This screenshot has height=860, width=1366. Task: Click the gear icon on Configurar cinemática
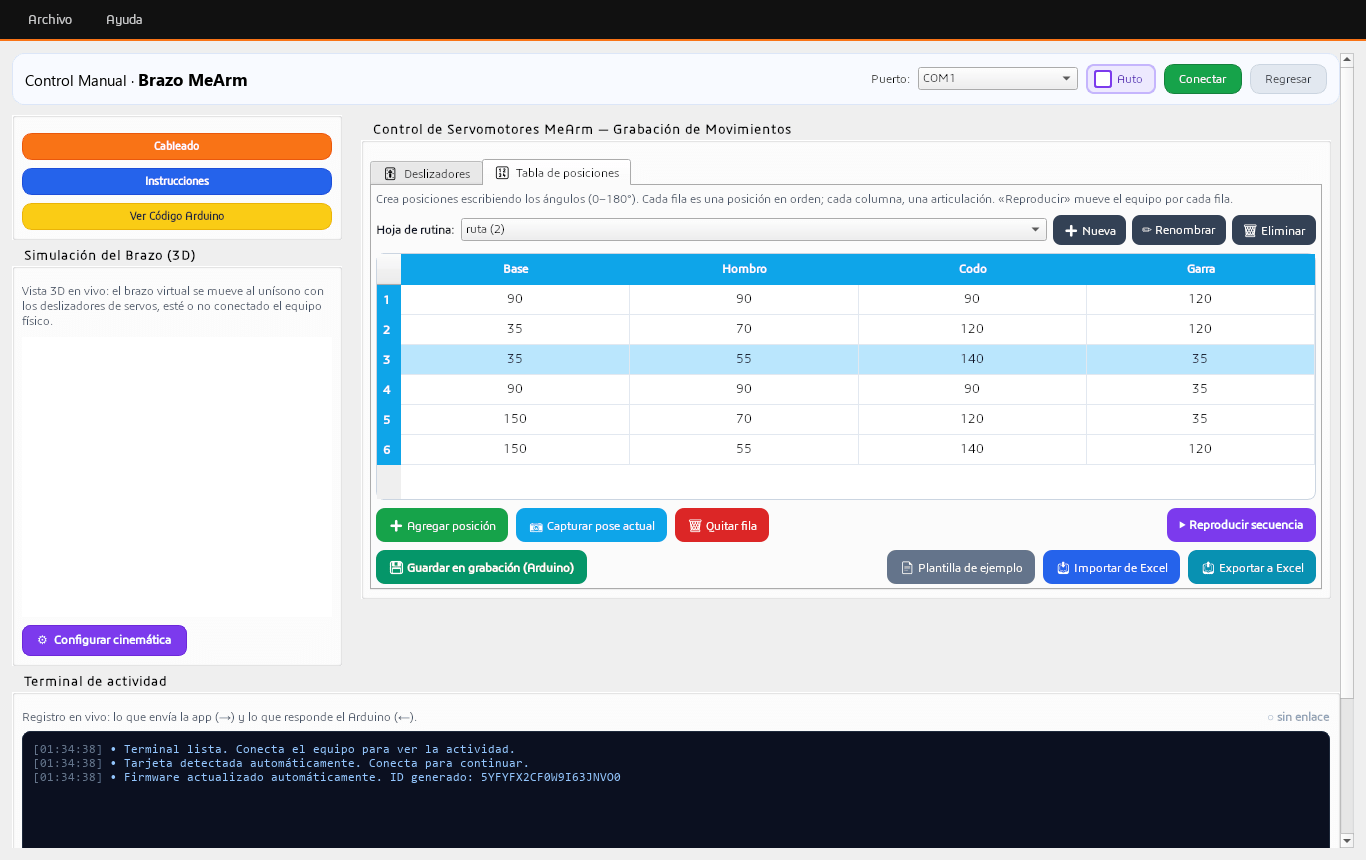(x=42, y=640)
